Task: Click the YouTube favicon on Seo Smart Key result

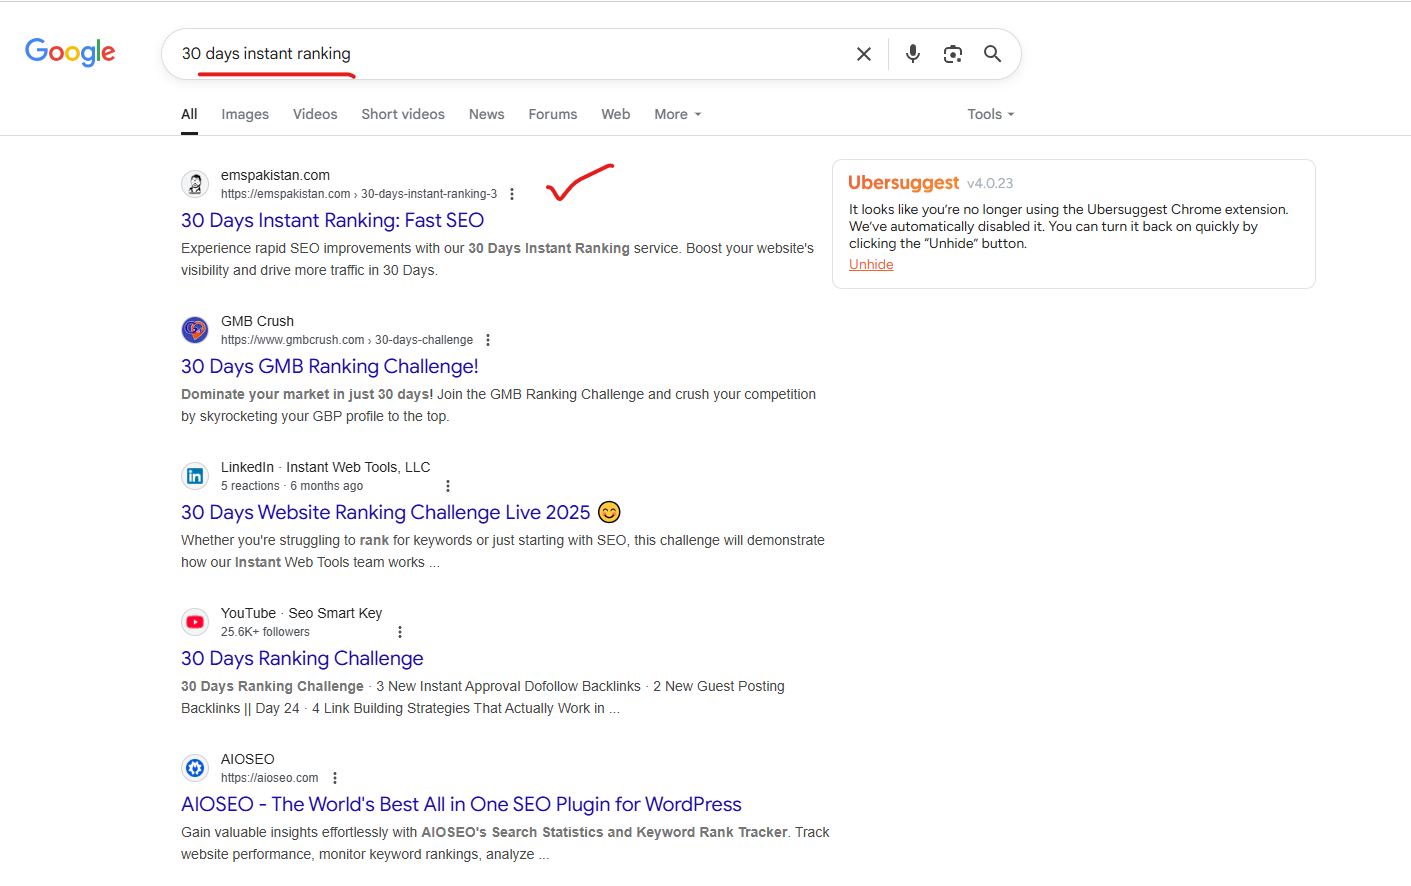Action: pos(195,622)
